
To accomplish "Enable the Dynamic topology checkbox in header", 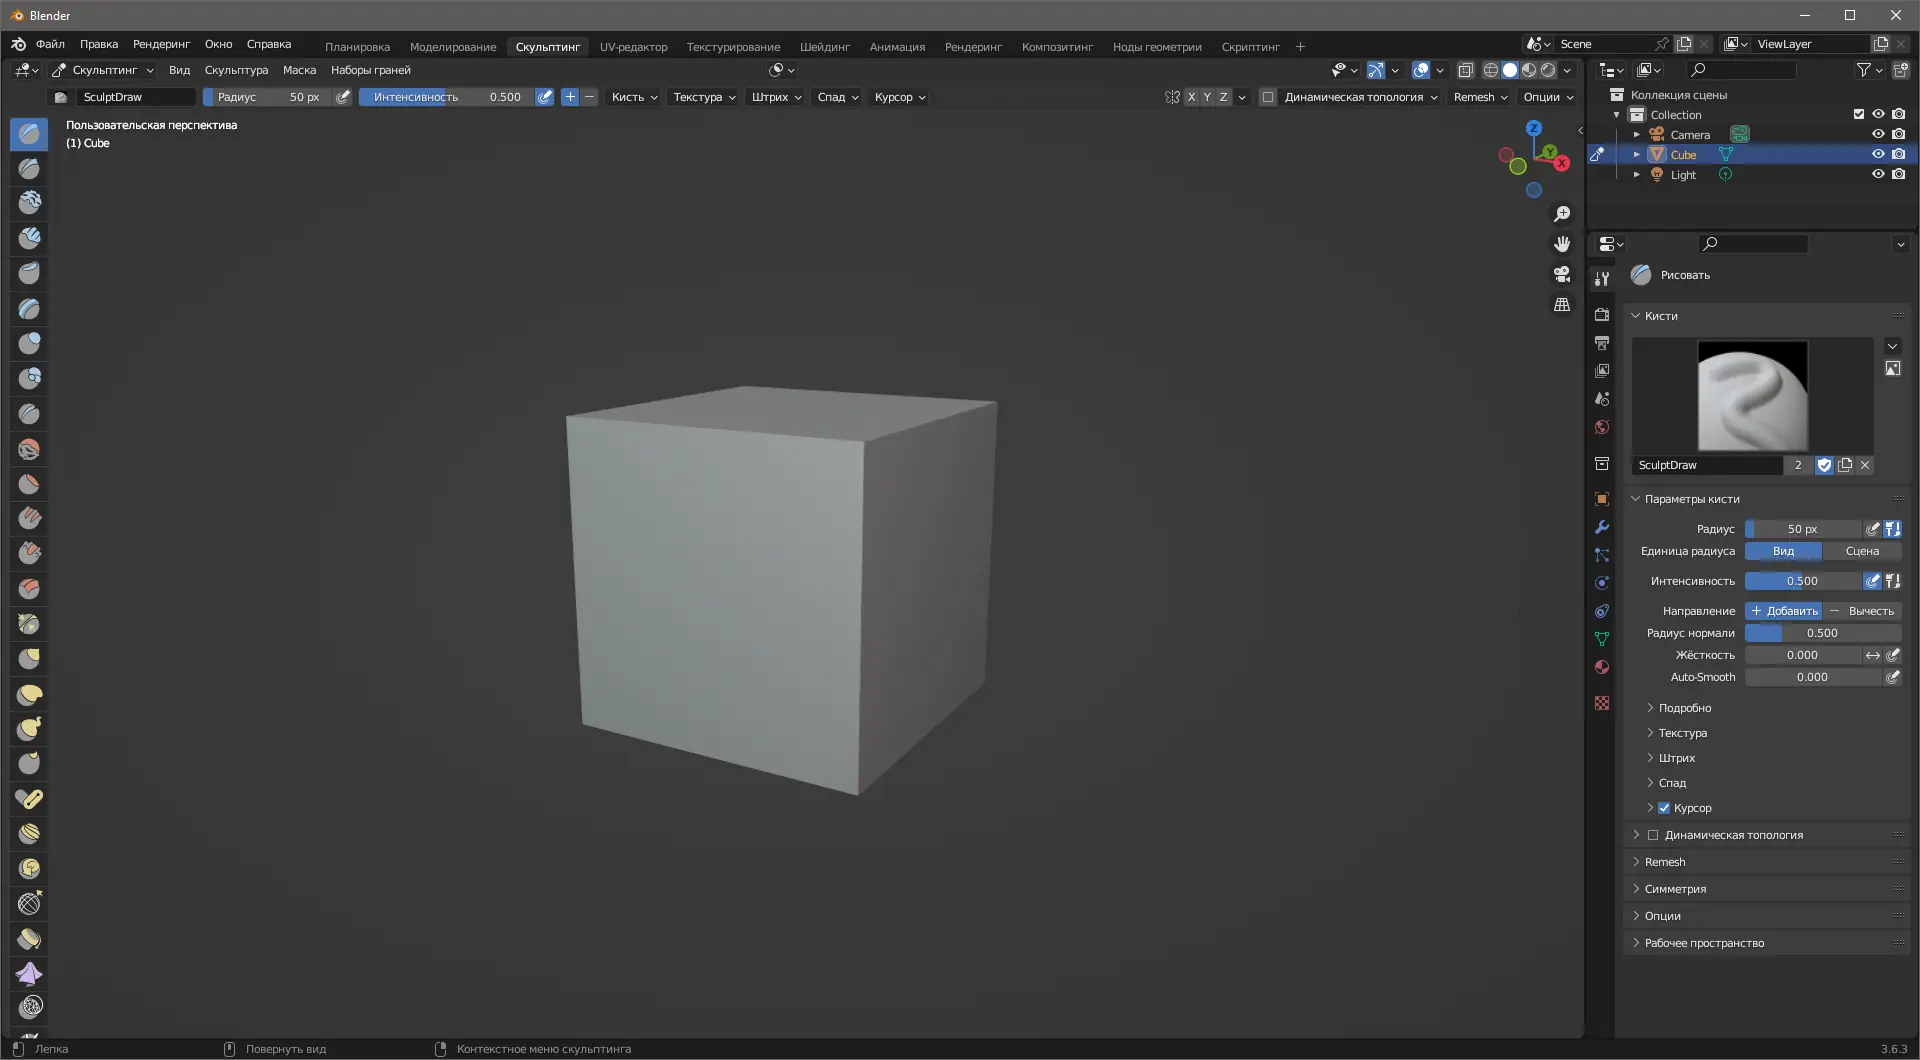I will (1268, 97).
